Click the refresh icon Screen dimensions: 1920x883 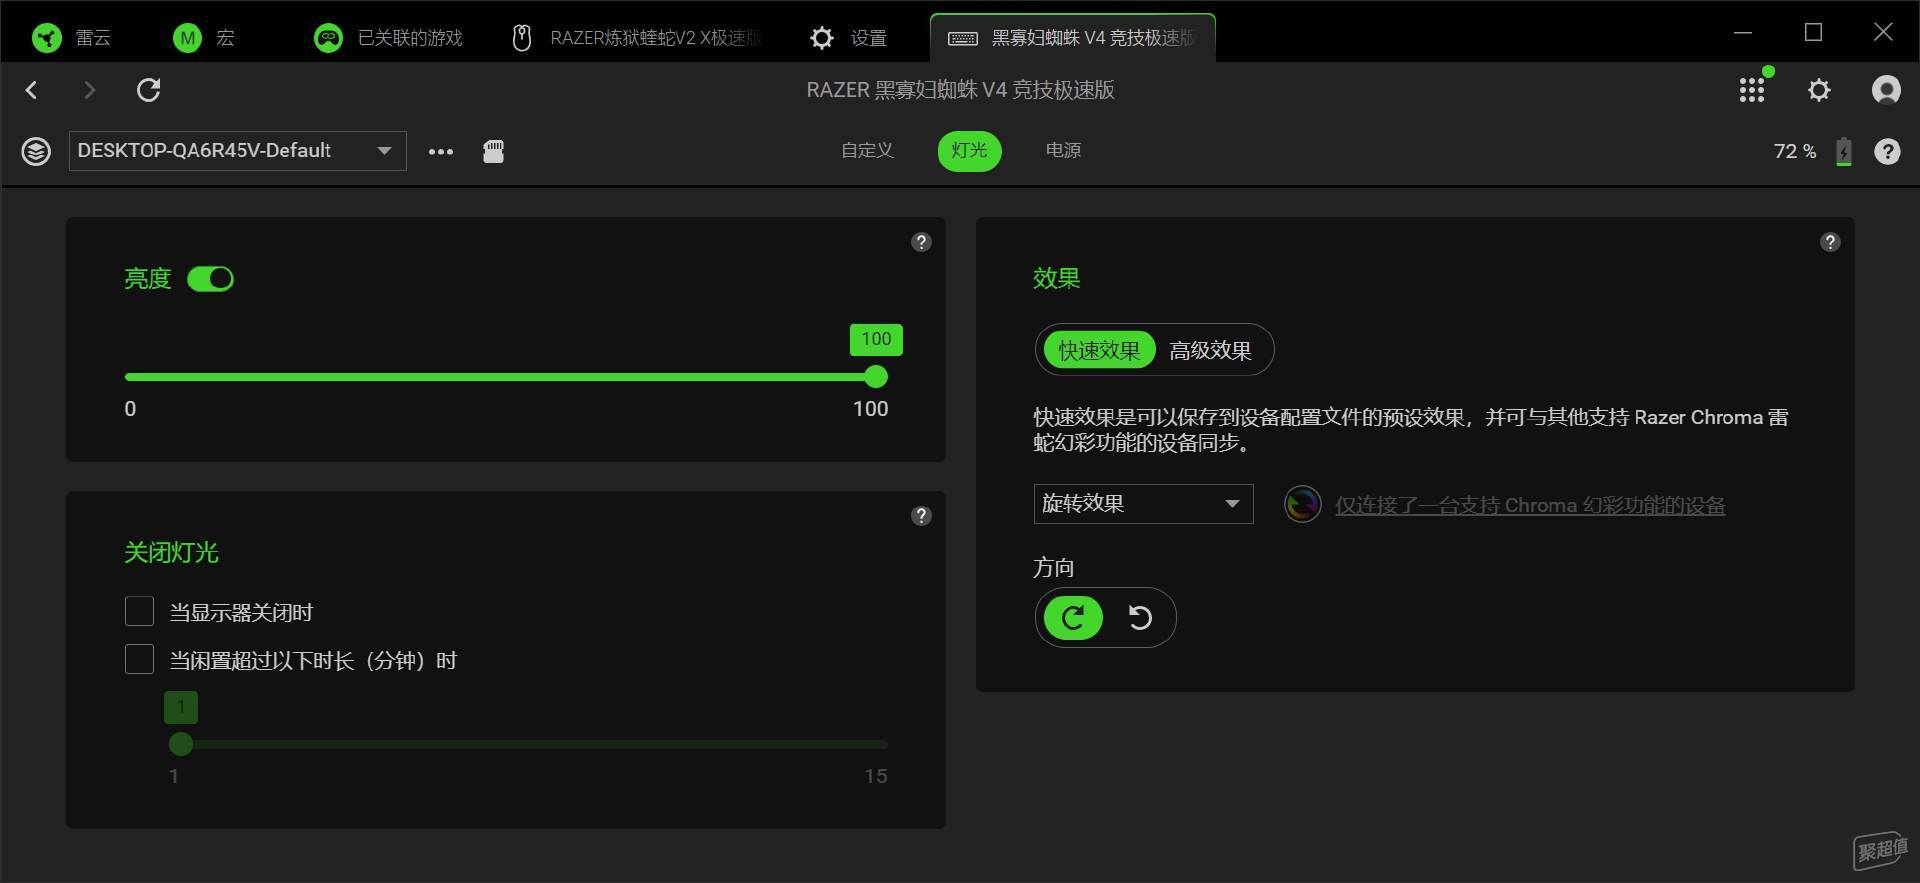149,91
